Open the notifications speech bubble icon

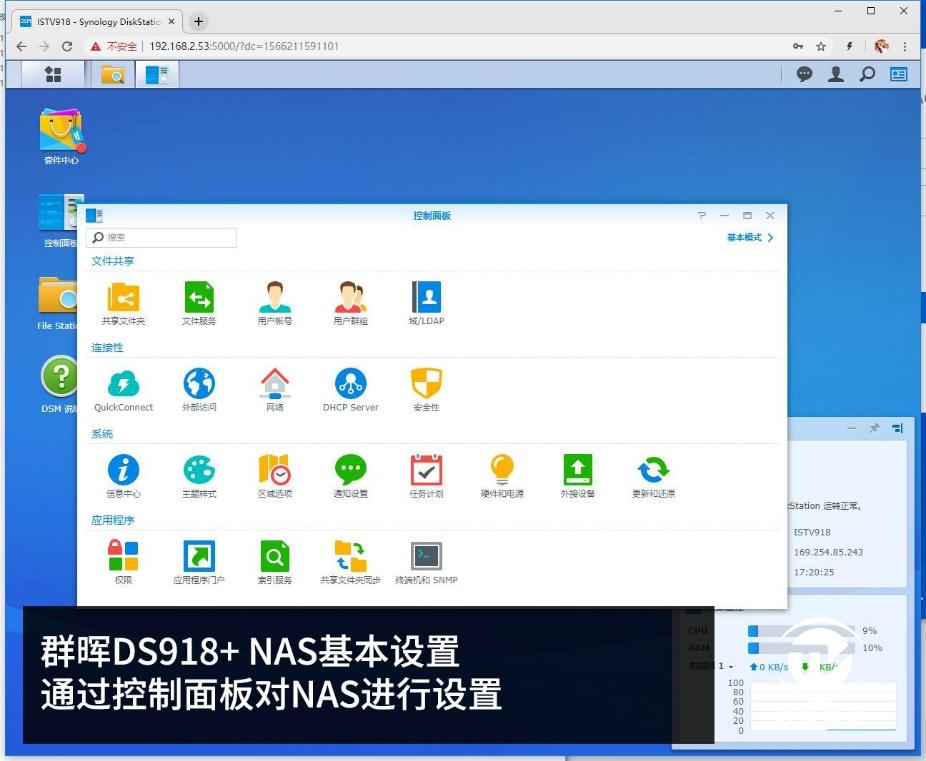point(804,74)
